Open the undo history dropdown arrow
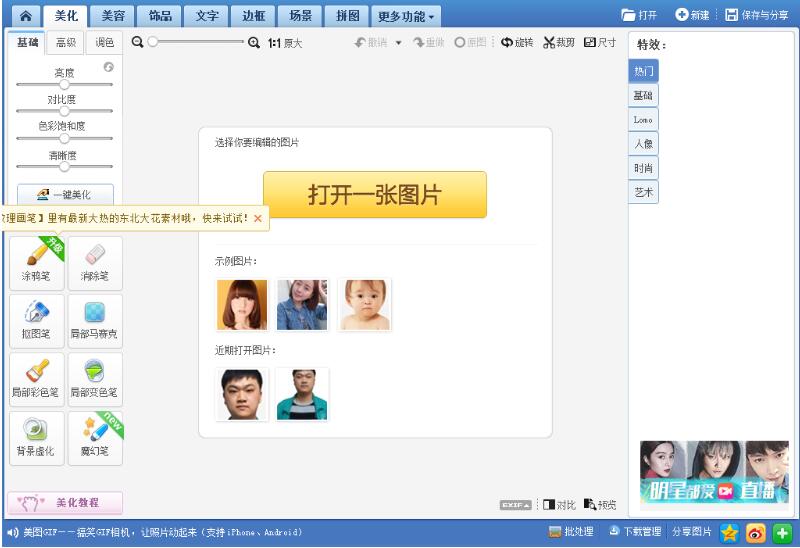 (398, 43)
